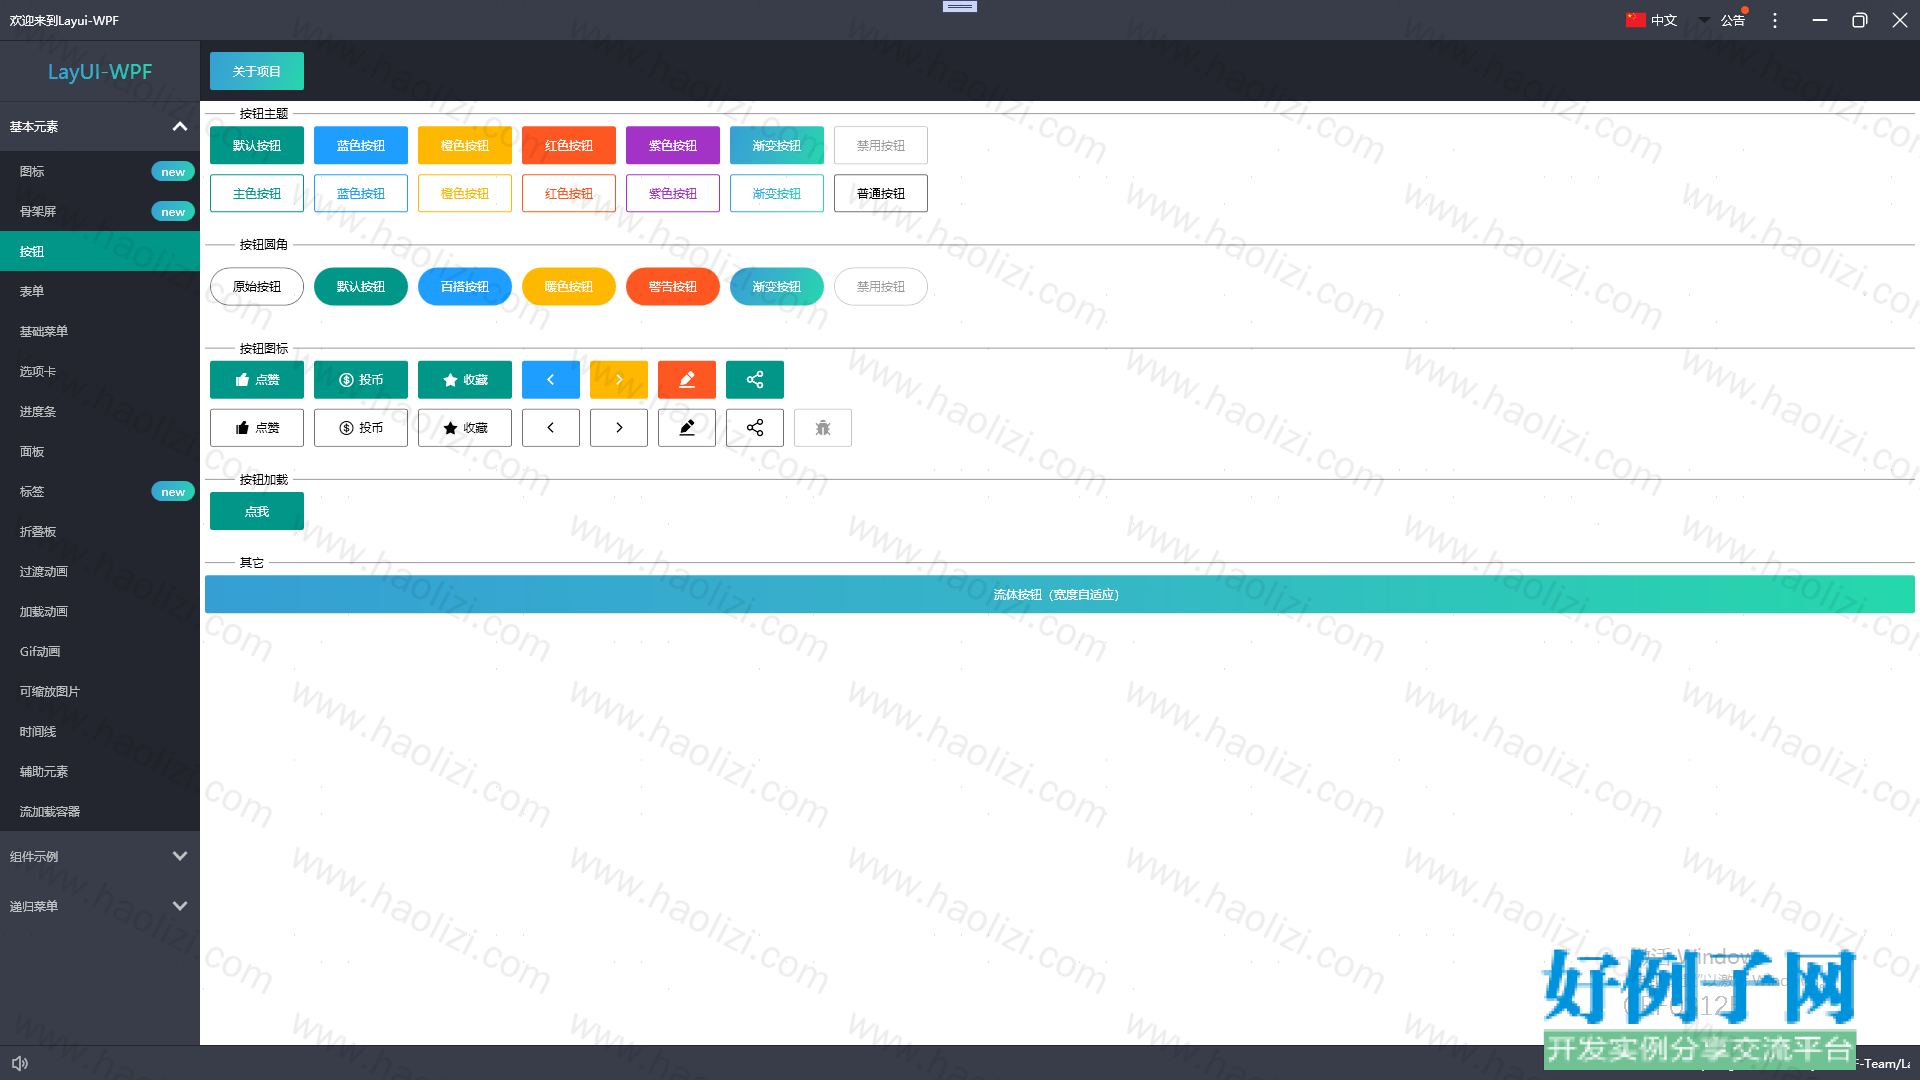Viewport: 1920px width, 1080px height.
Task: Click the filled 红色按钮
Action: (x=569, y=145)
